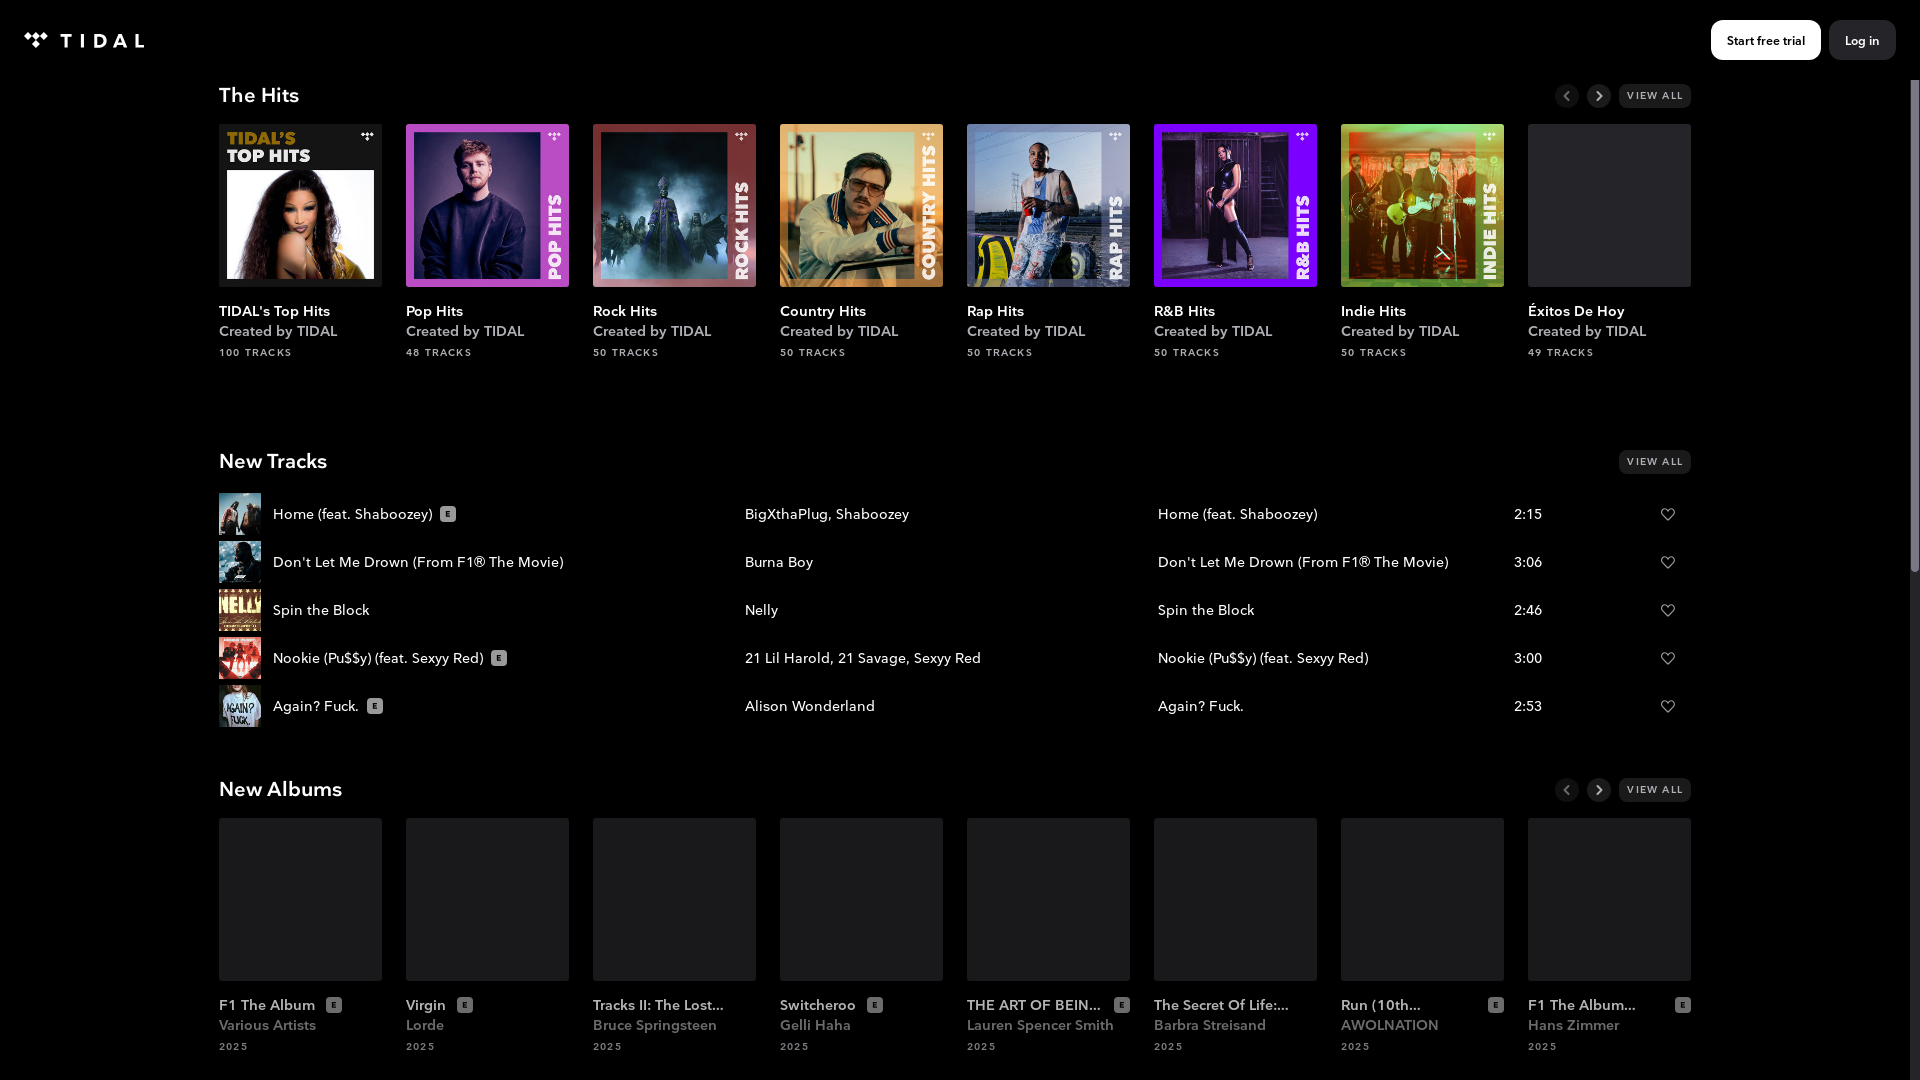Play Nookie track from its artwork
Viewport: 1920px width, 1080px height.
tap(240, 658)
